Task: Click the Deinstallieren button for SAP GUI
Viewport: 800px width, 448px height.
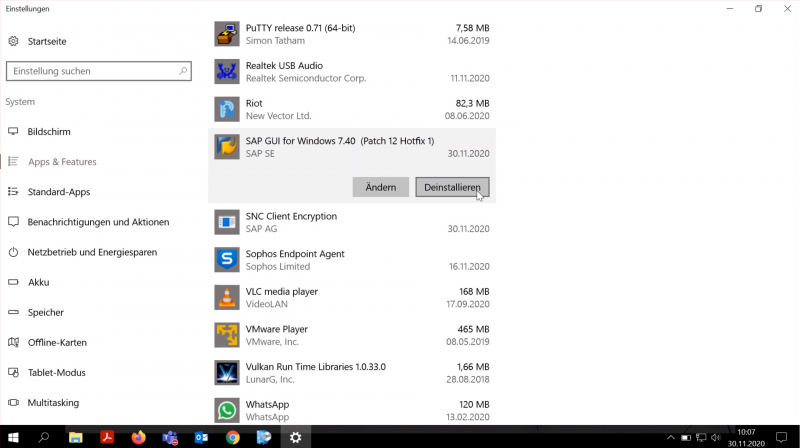Action: coord(452,187)
